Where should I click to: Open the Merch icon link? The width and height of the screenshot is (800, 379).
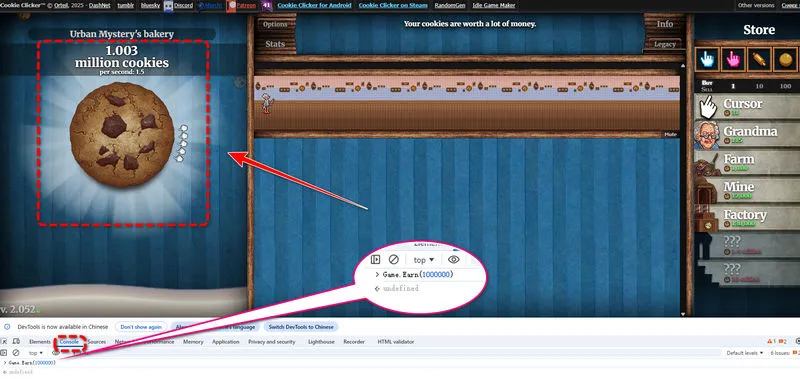(x=201, y=6)
